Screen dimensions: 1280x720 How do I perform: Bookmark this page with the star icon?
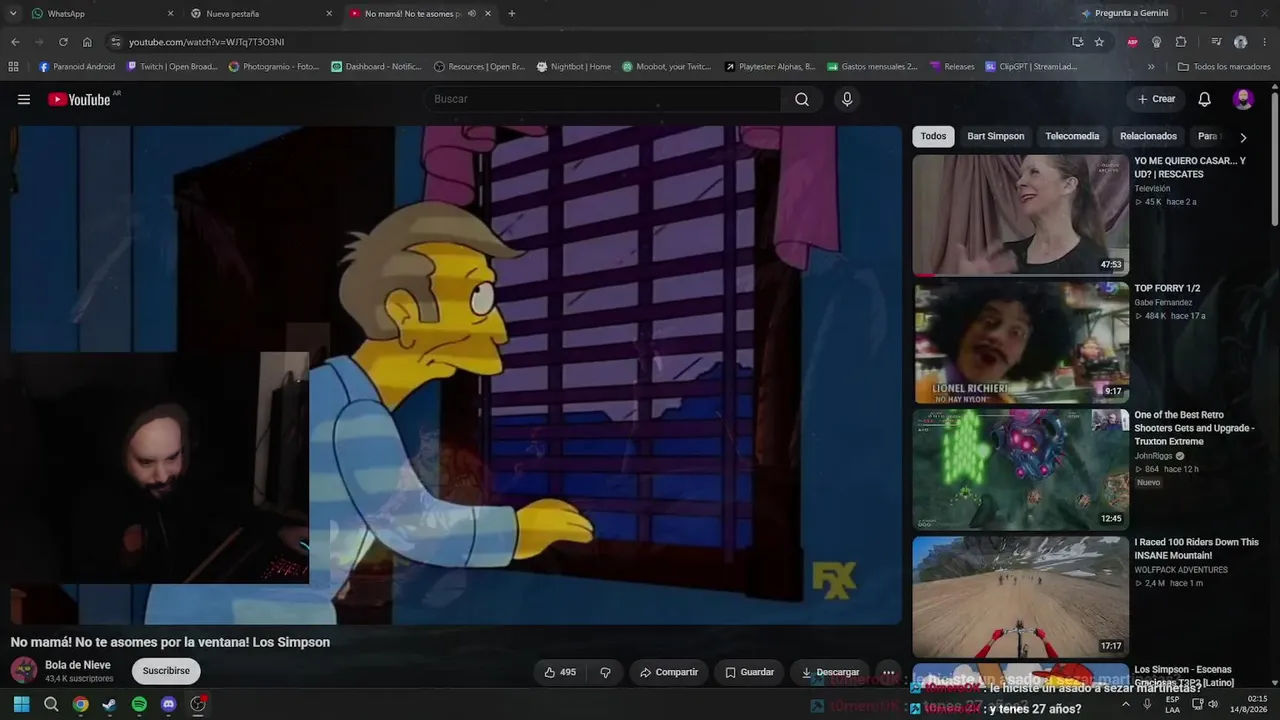coord(1099,42)
